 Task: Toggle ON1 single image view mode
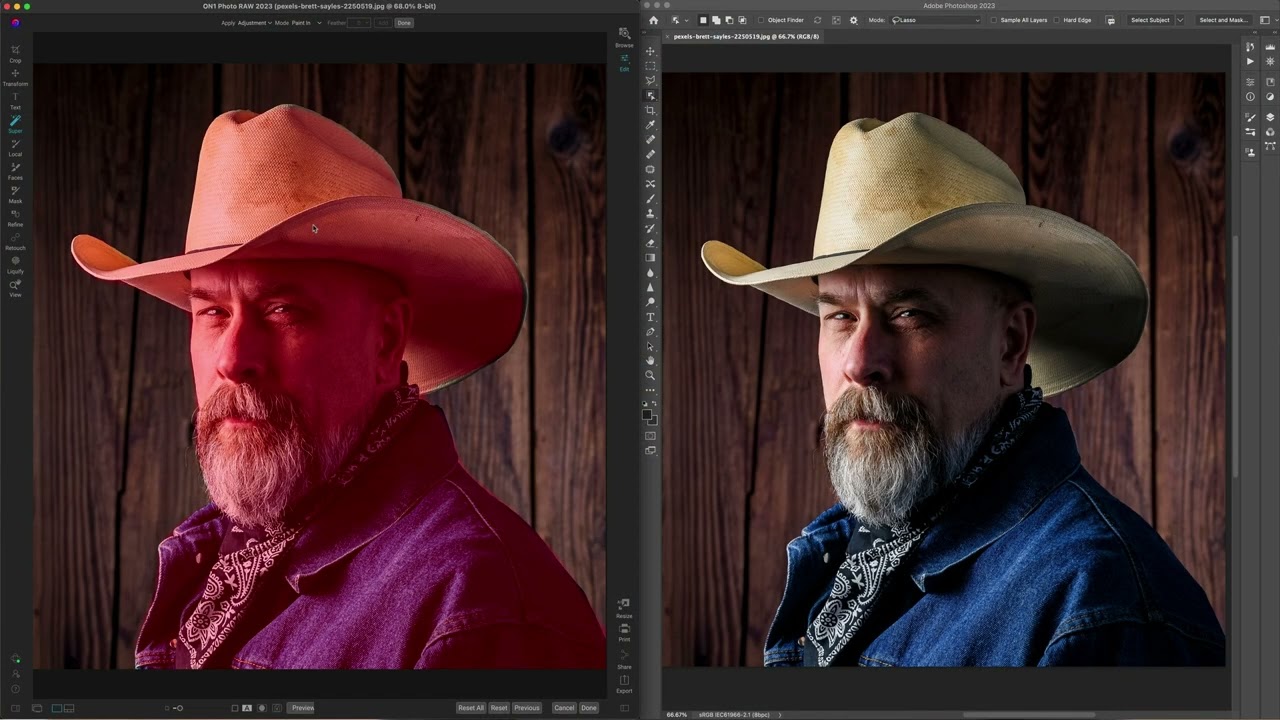click(57, 708)
